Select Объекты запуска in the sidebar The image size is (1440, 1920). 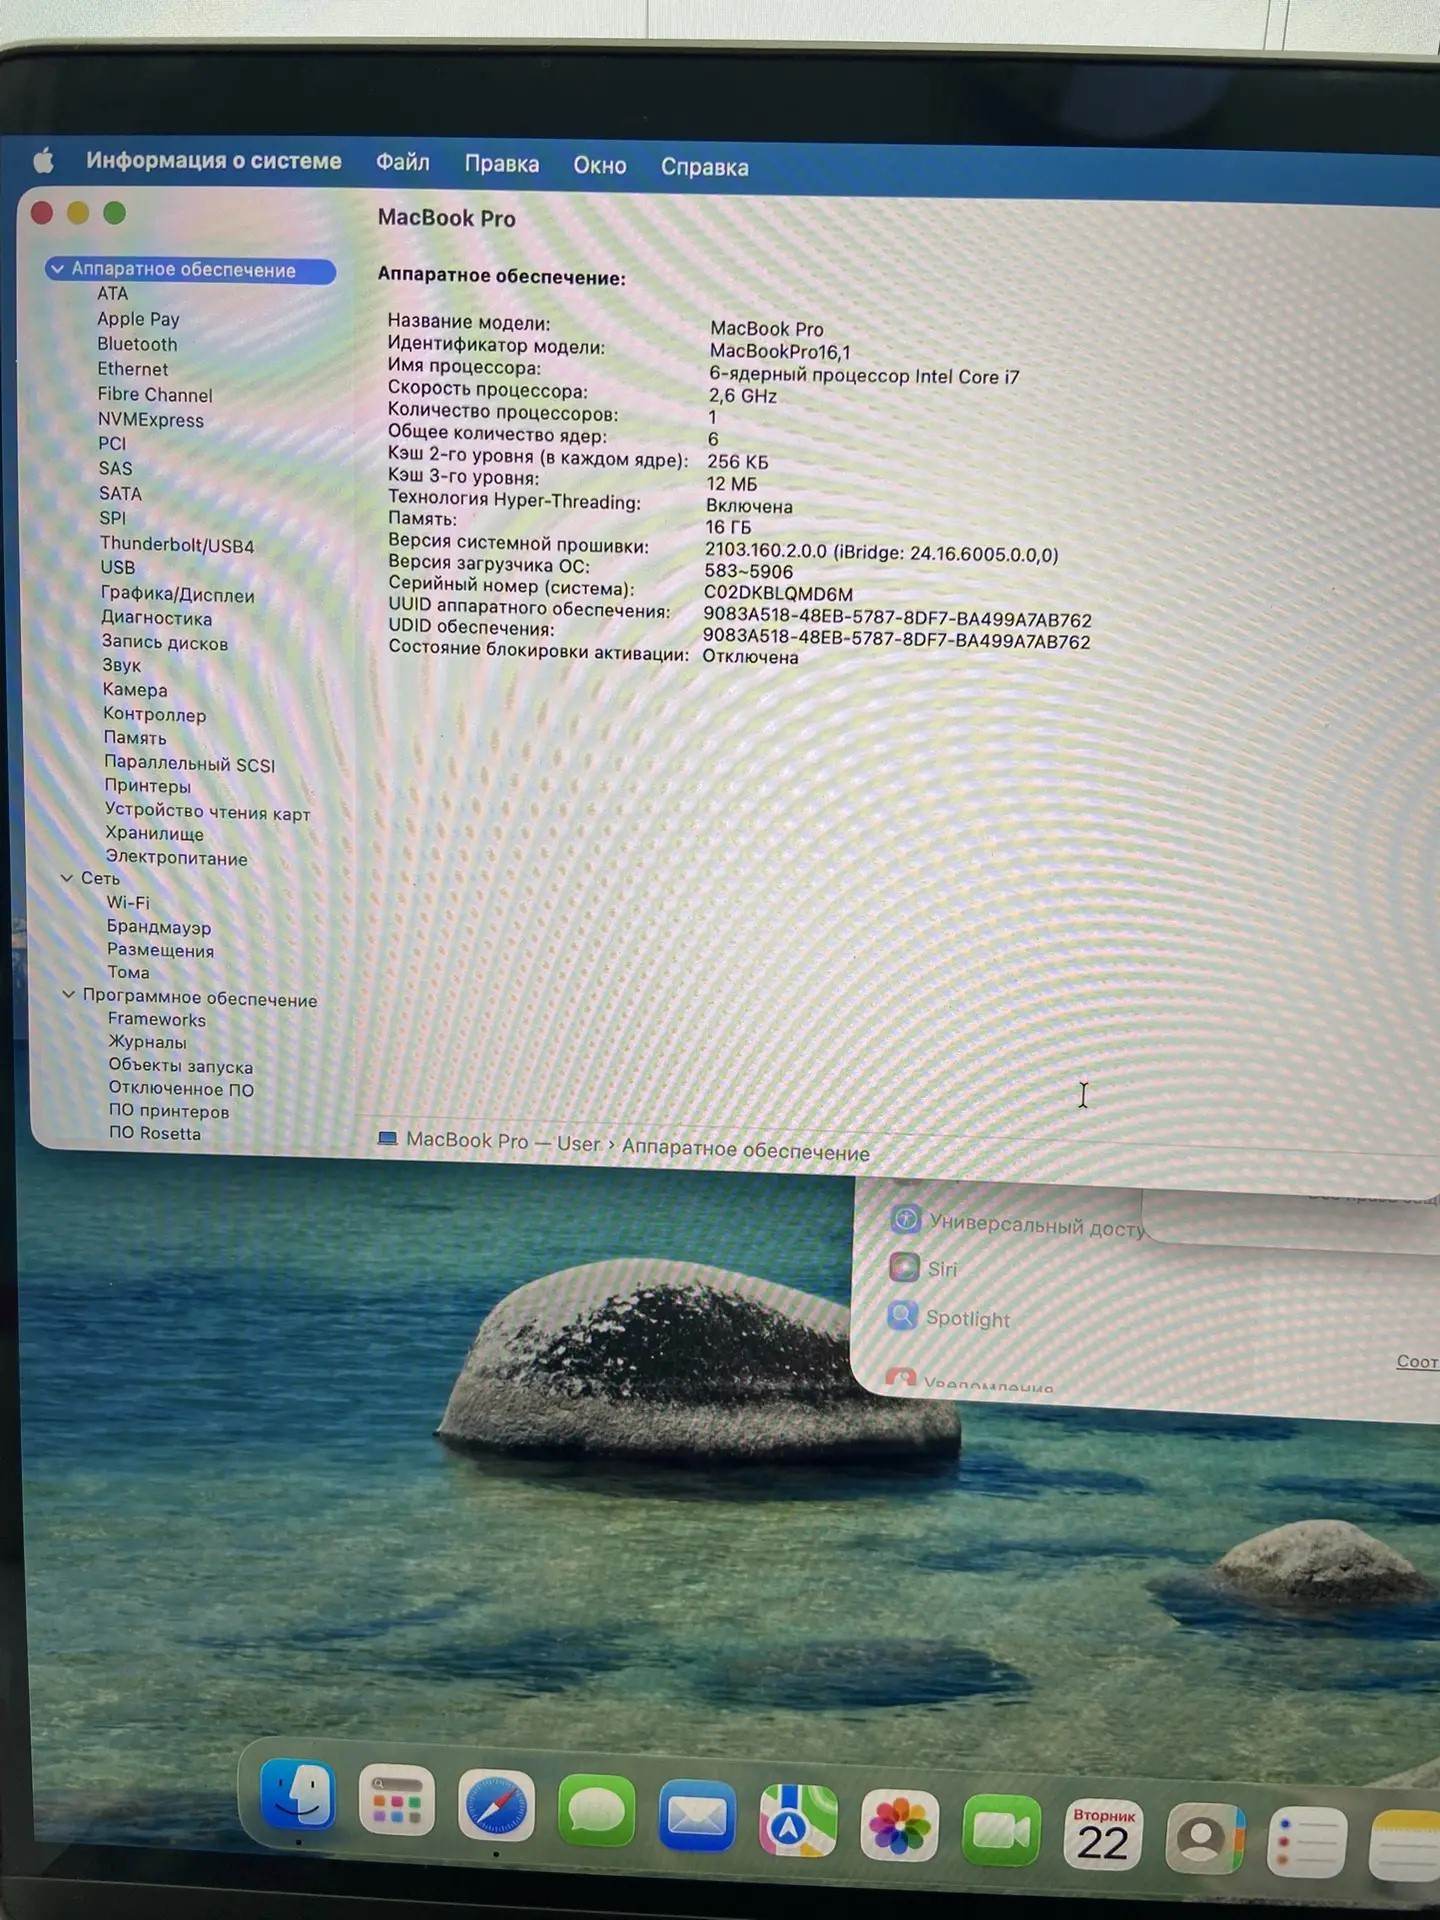click(181, 1066)
